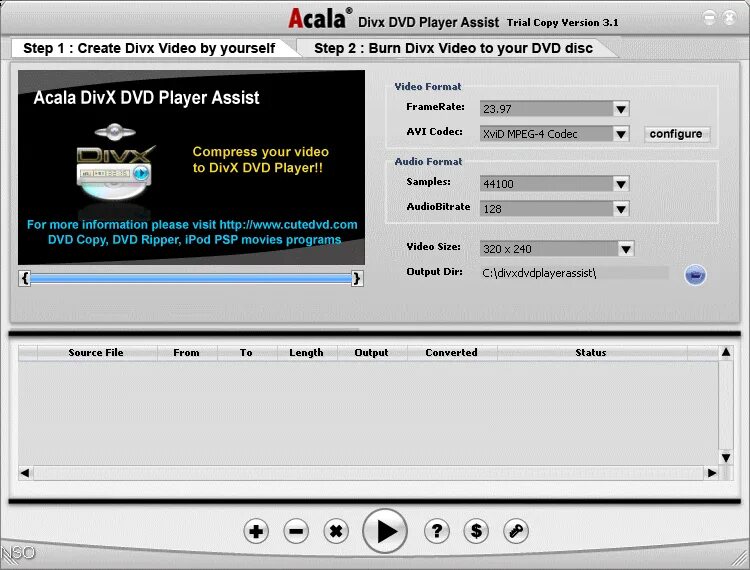Click the file list scroll down arrow
Screen dimensions: 750x570
pyautogui.click(x=726, y=458)
